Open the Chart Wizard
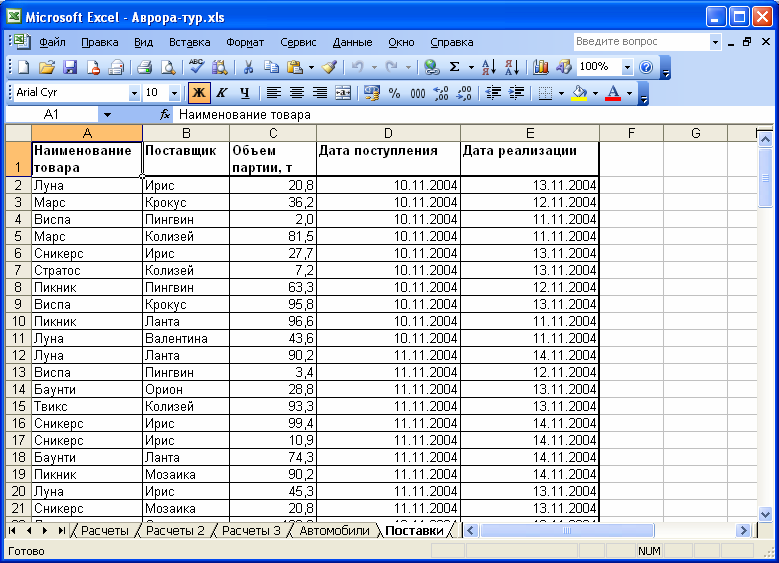This screenshot has width=779, height=563. pos(541,67)
